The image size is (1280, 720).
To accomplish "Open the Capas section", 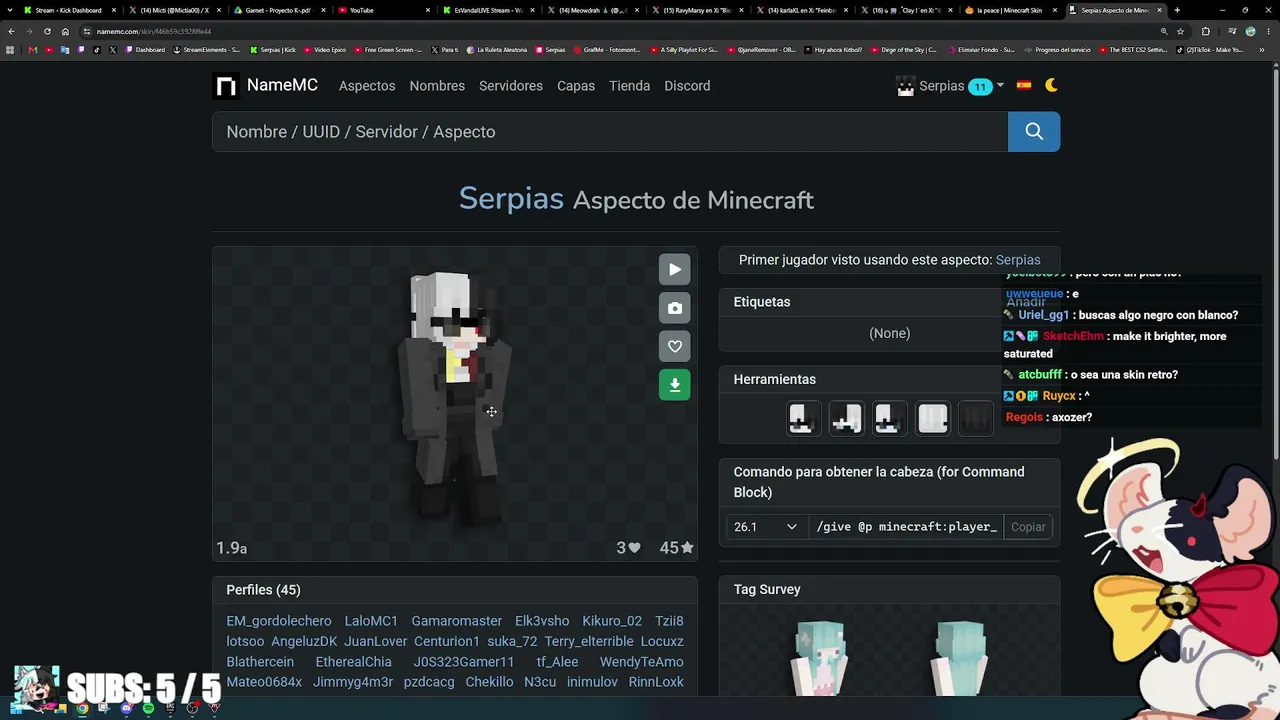I will (576, 86).
